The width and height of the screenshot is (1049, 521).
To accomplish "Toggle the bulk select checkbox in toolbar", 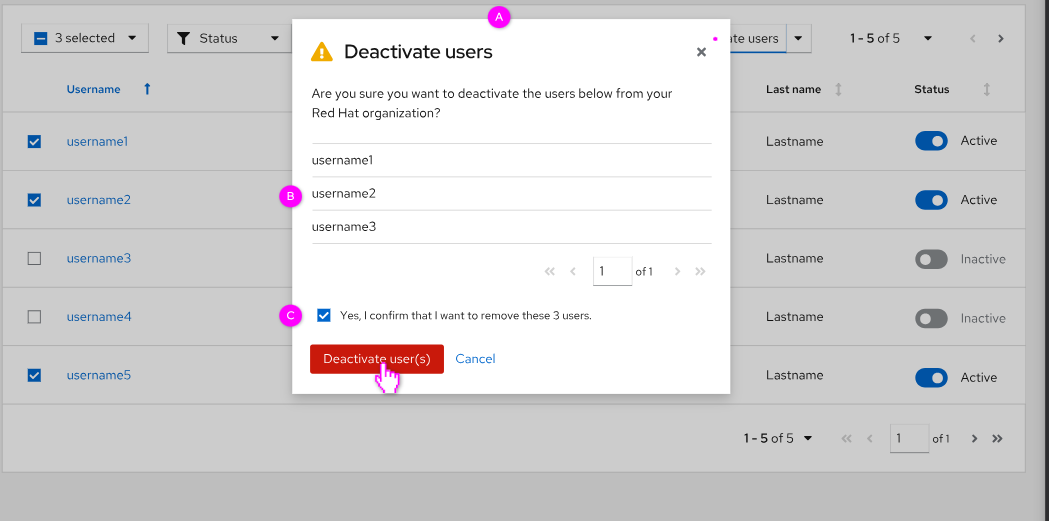I will click(41, 39).
